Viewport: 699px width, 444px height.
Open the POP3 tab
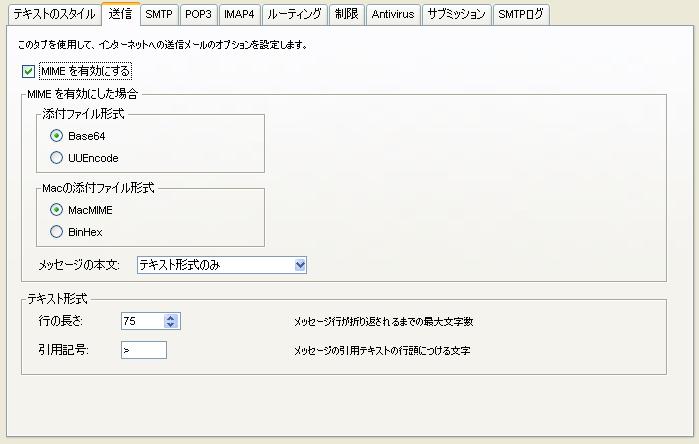(198, 14)
